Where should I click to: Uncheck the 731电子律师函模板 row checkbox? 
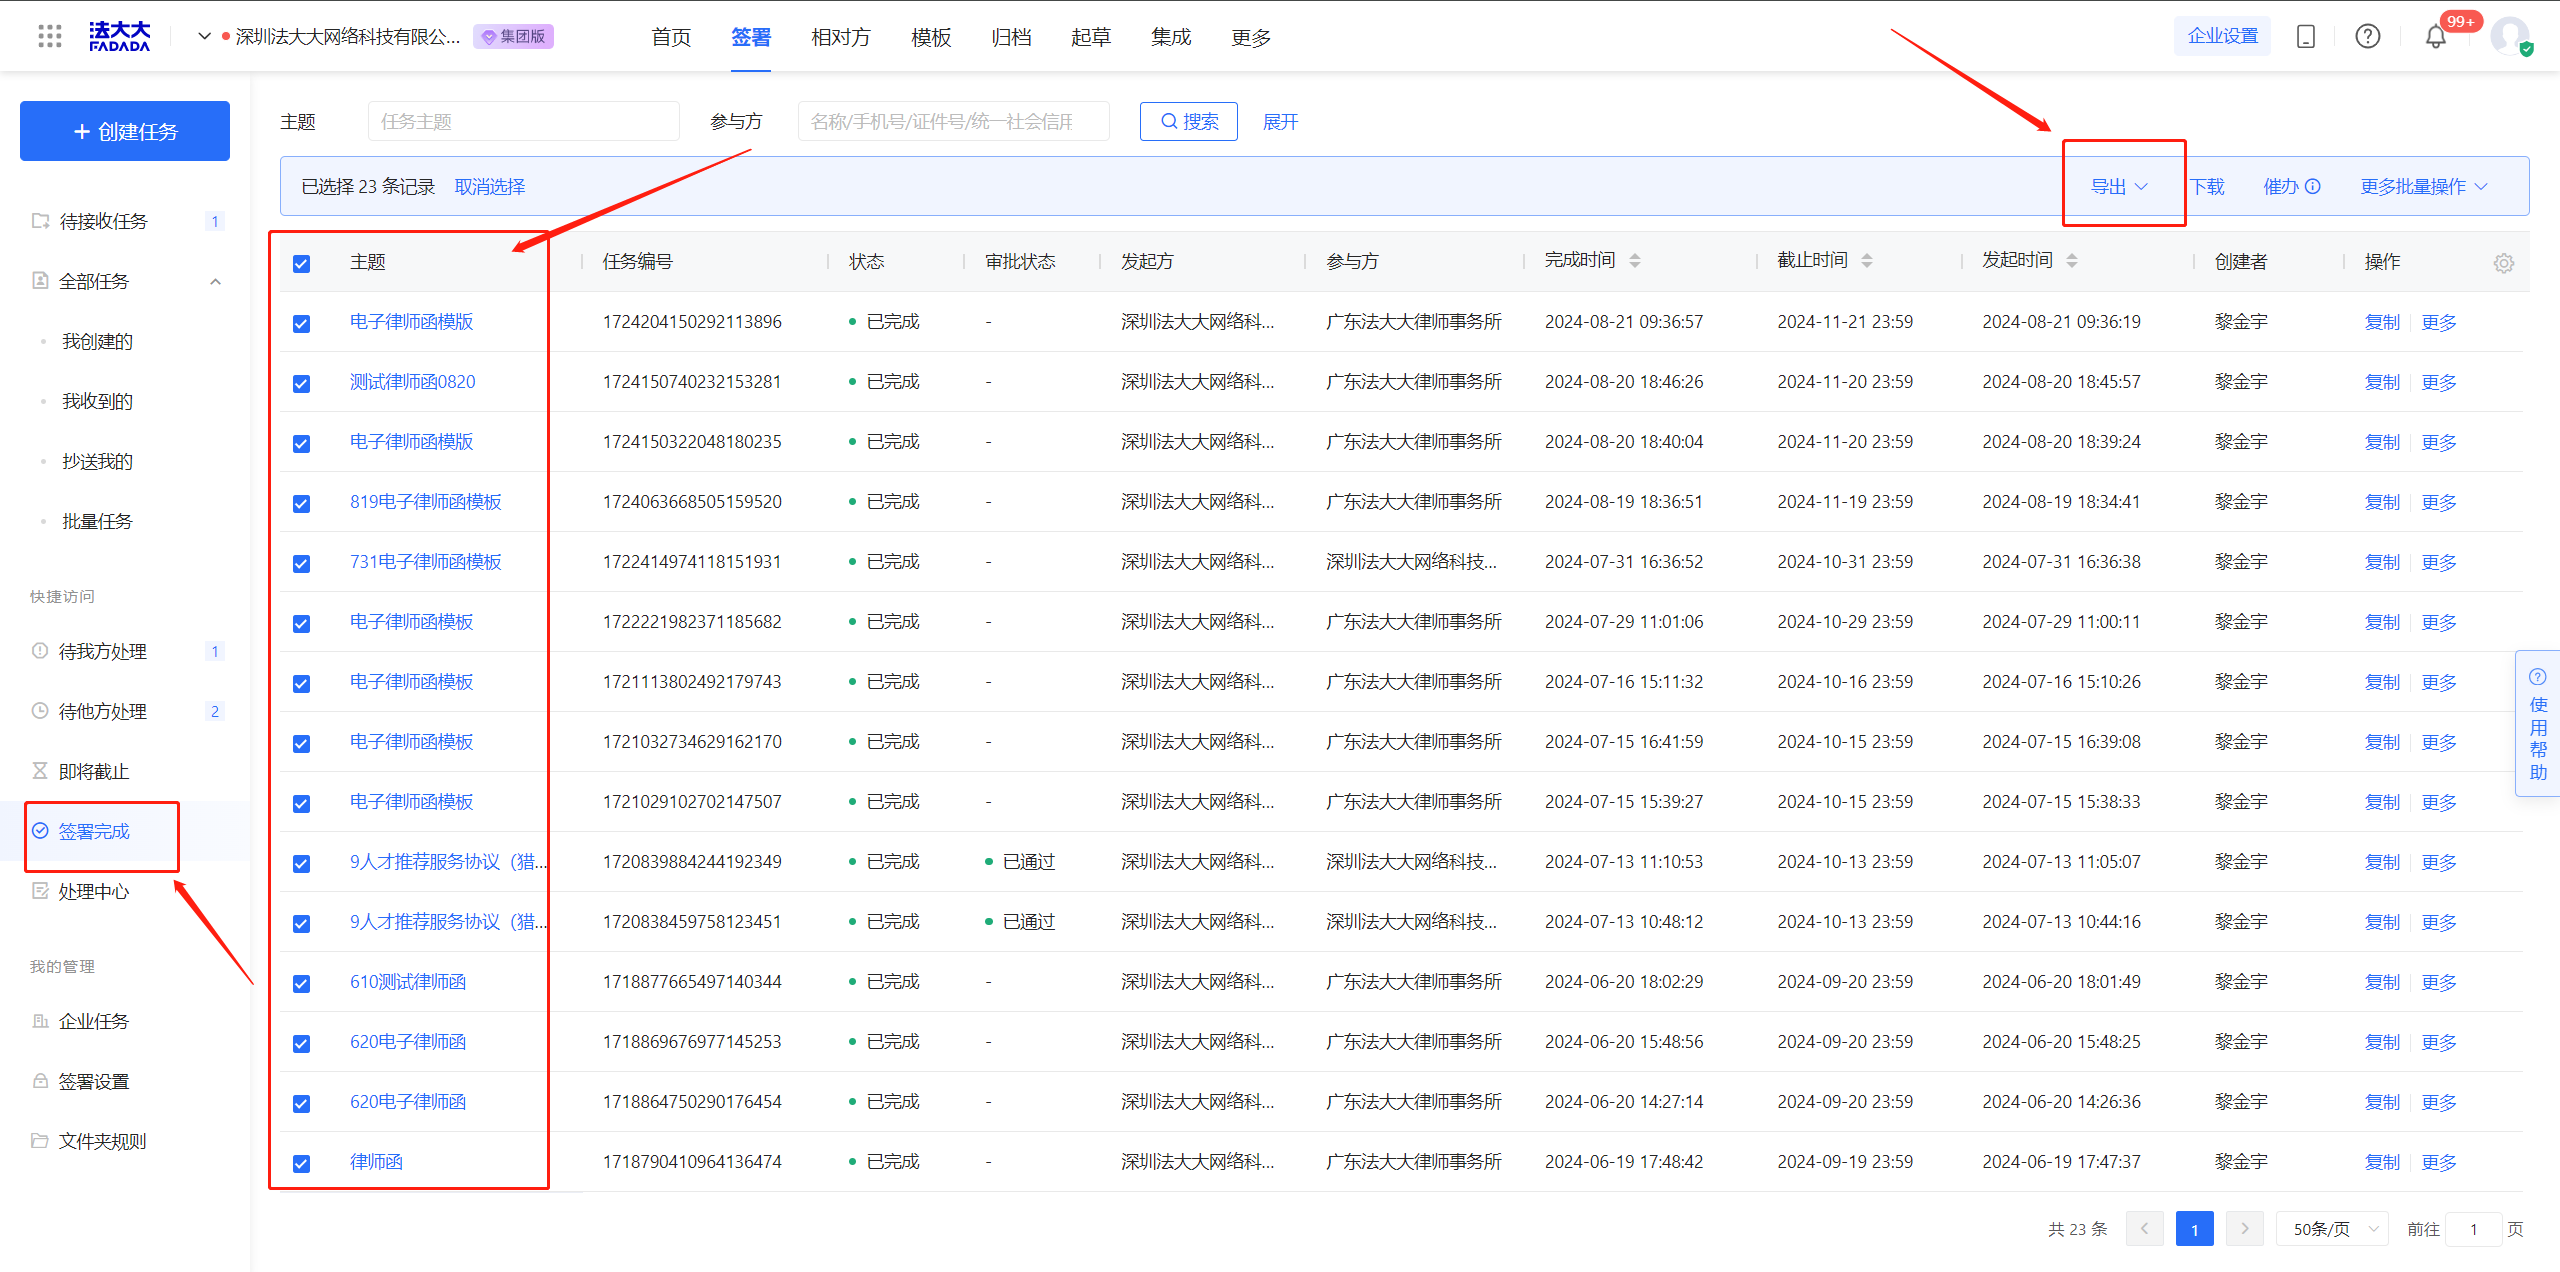(x=301, y=563)
